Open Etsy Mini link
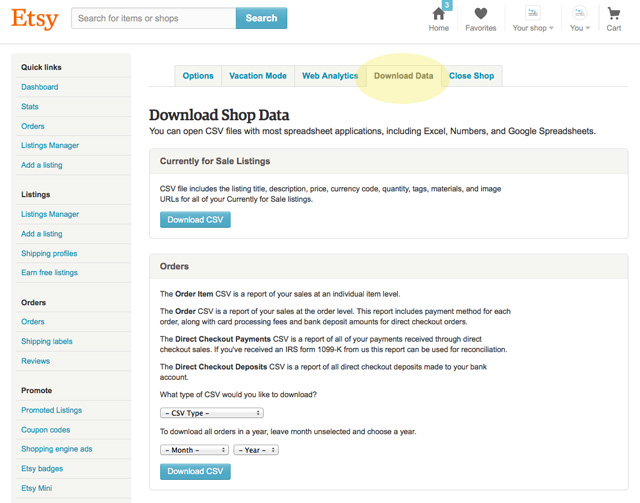640x503 pixels. point(37,488)
